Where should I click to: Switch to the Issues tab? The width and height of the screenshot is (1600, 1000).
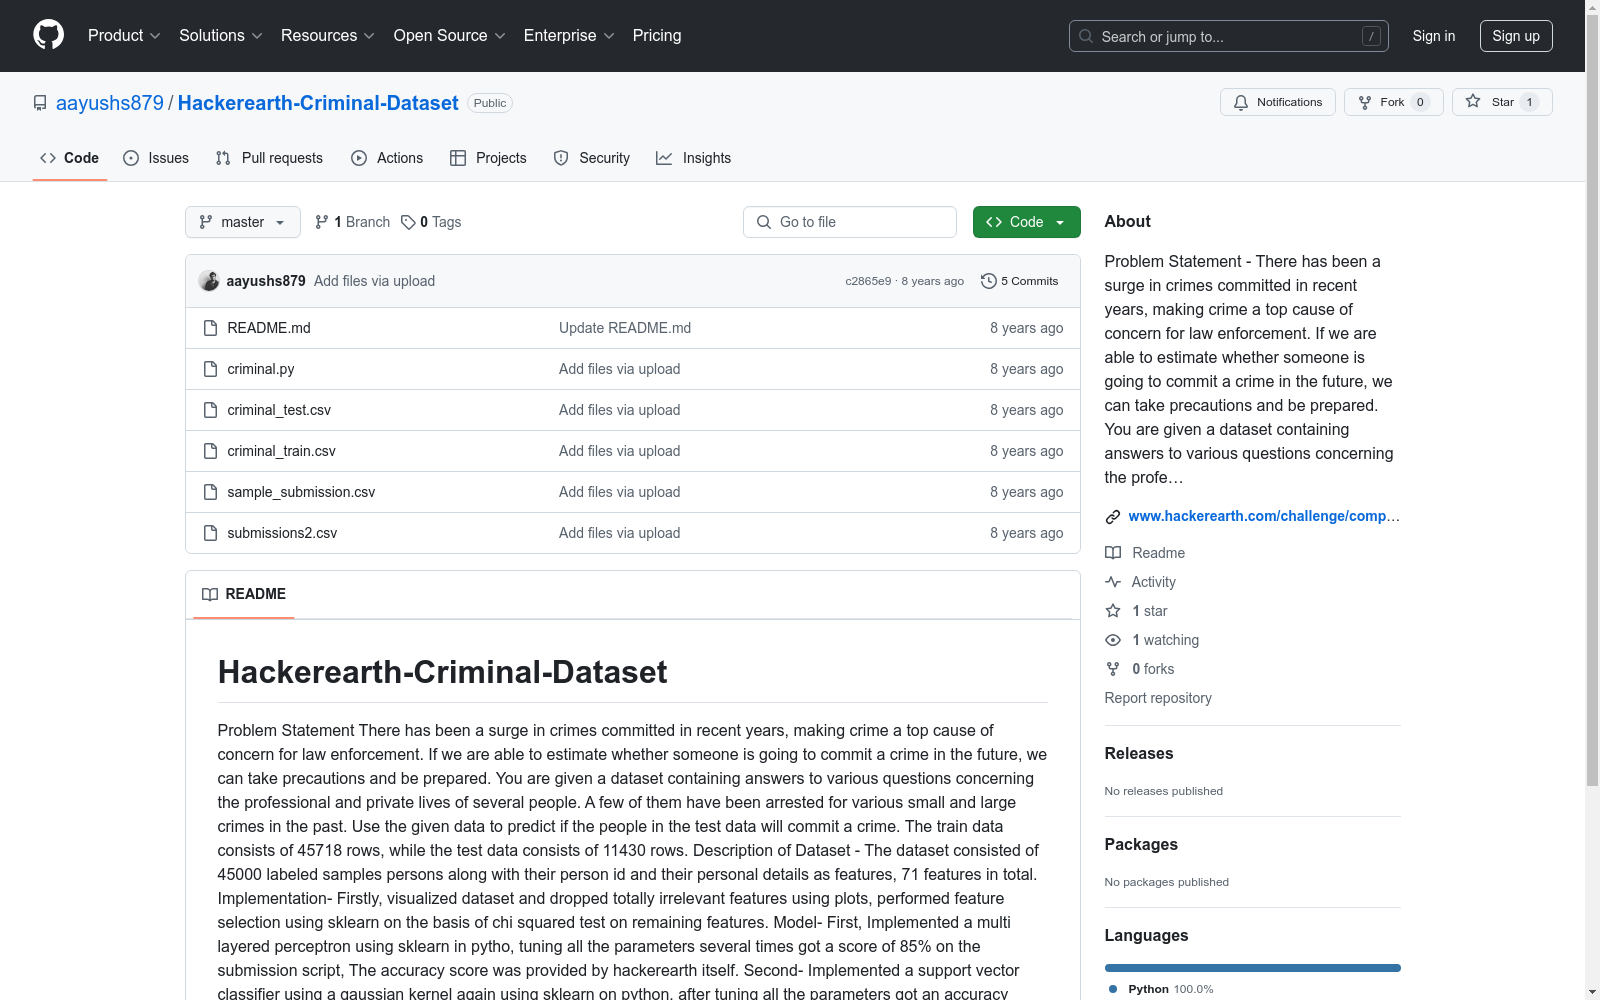(x=156, y=158)
